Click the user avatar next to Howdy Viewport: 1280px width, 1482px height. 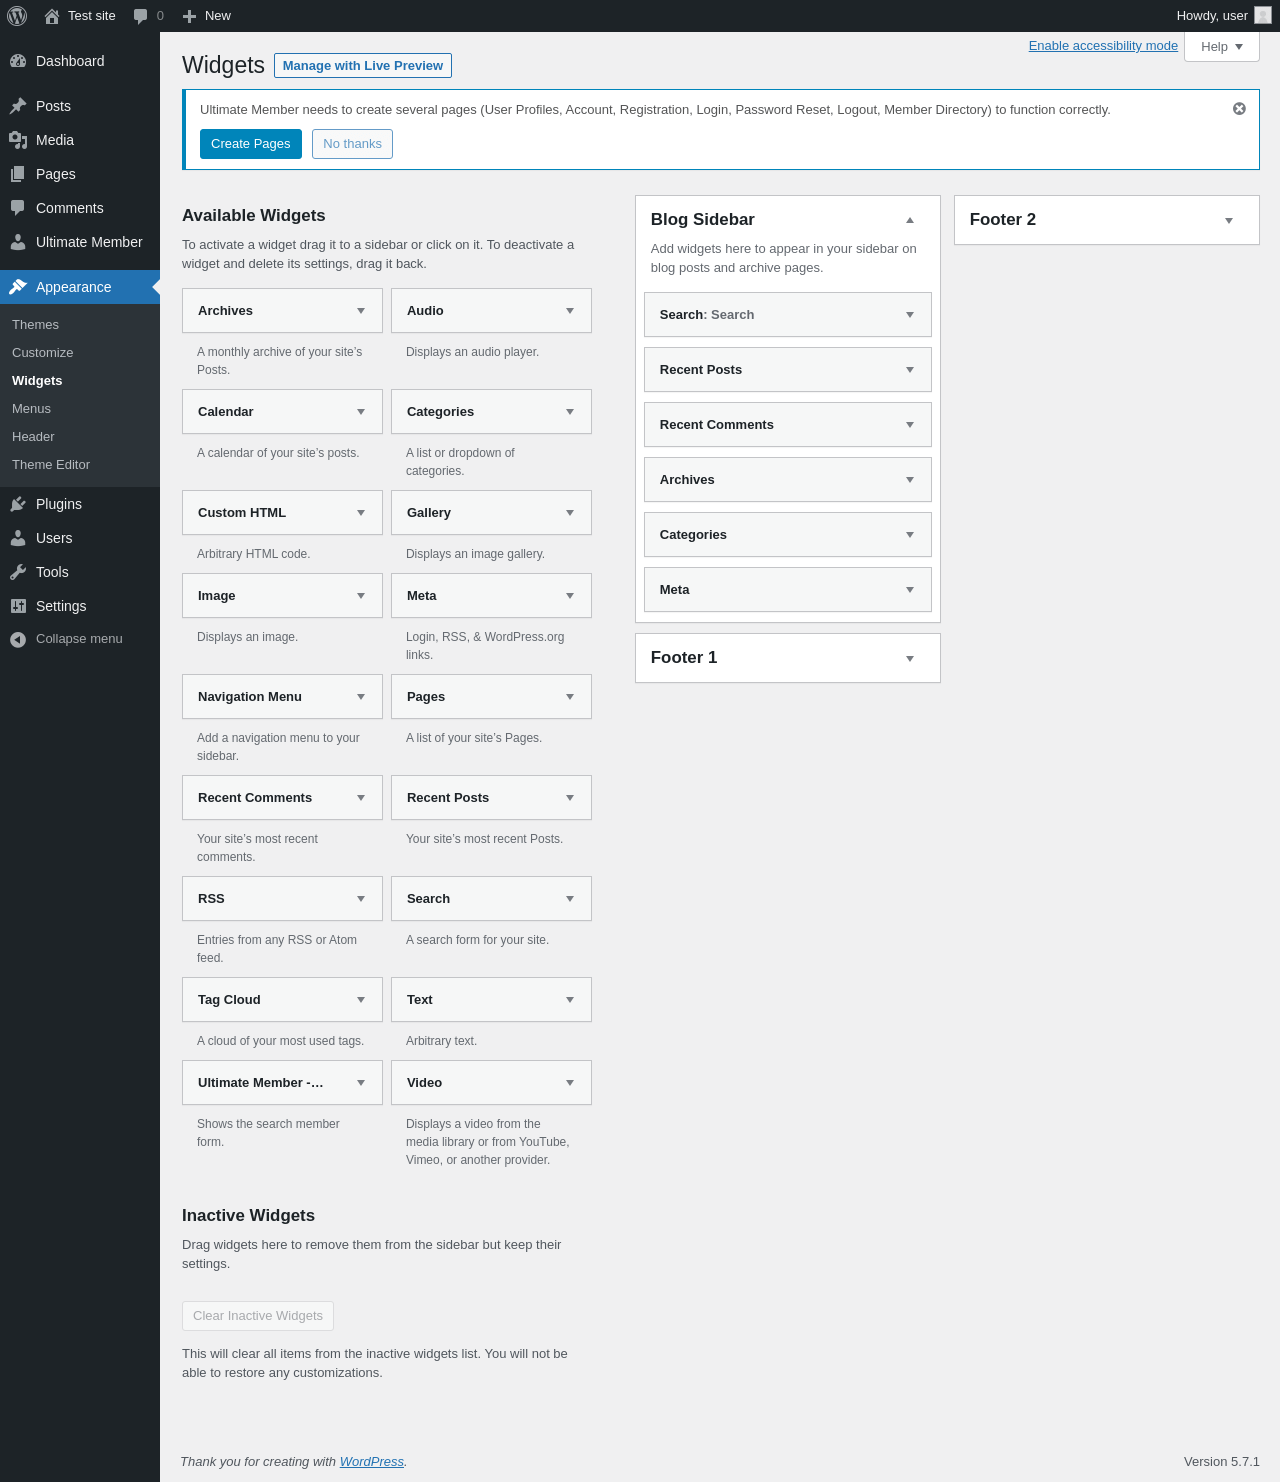1263,16
